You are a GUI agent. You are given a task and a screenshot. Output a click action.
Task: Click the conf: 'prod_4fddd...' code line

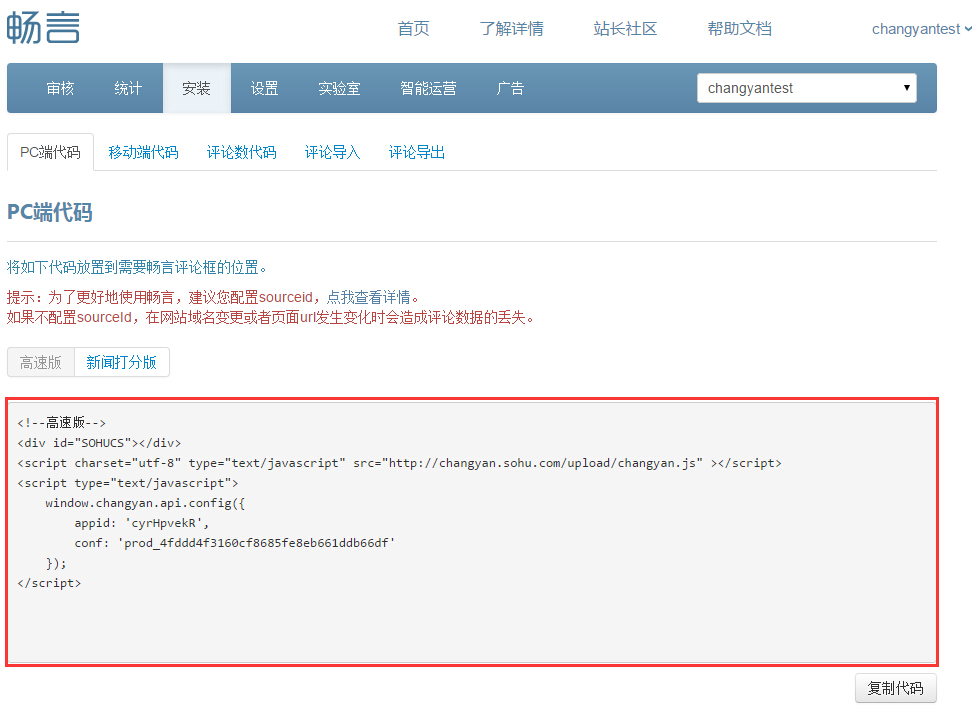[235, 543]
